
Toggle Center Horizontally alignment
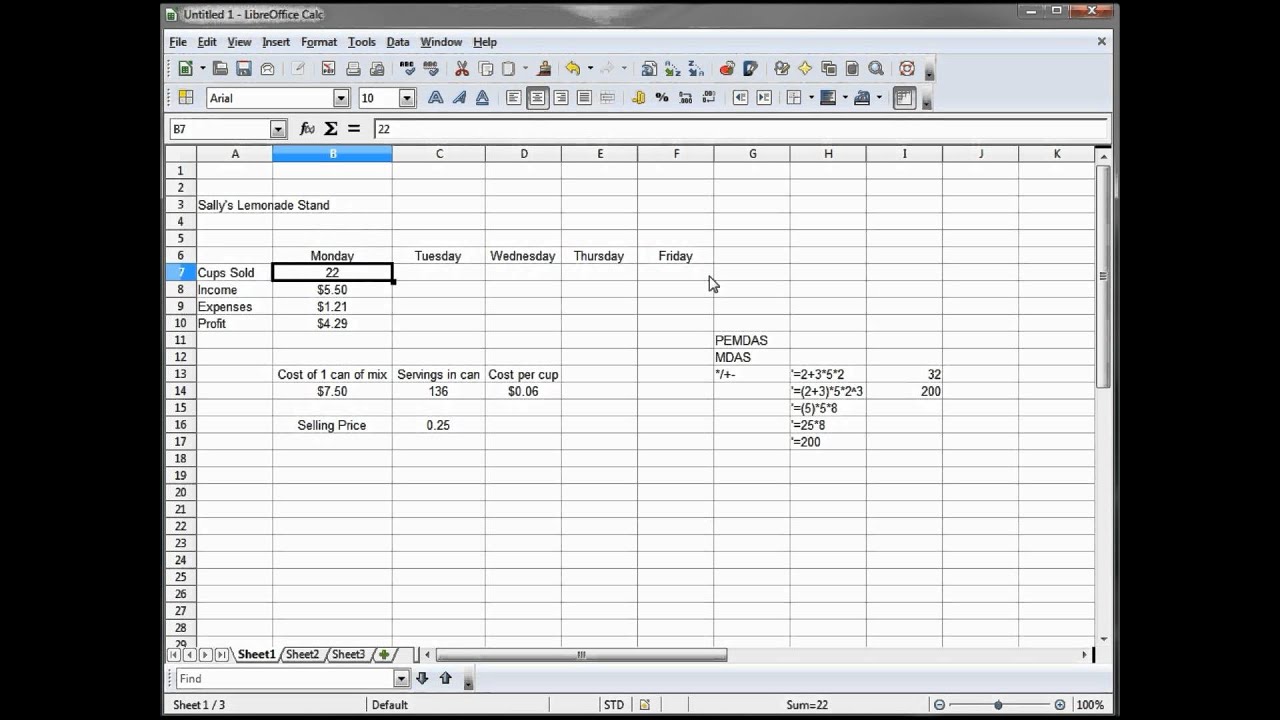538,98
